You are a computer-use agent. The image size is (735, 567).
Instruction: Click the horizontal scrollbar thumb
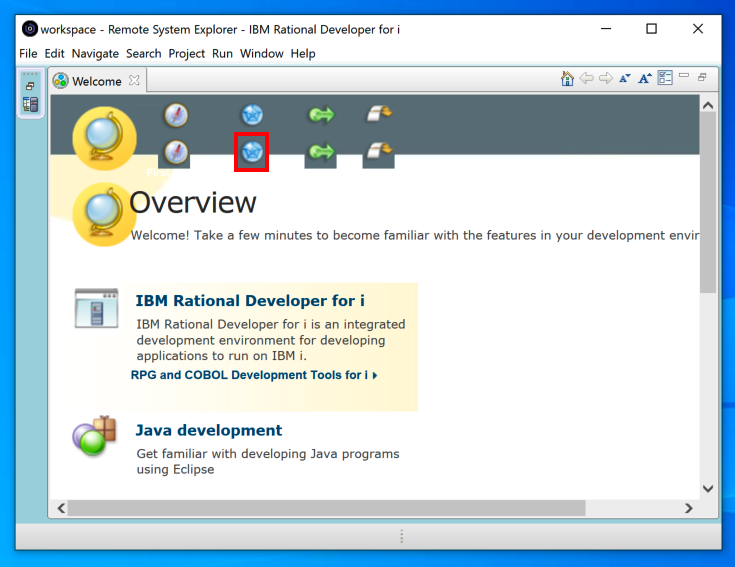point(325,508)
